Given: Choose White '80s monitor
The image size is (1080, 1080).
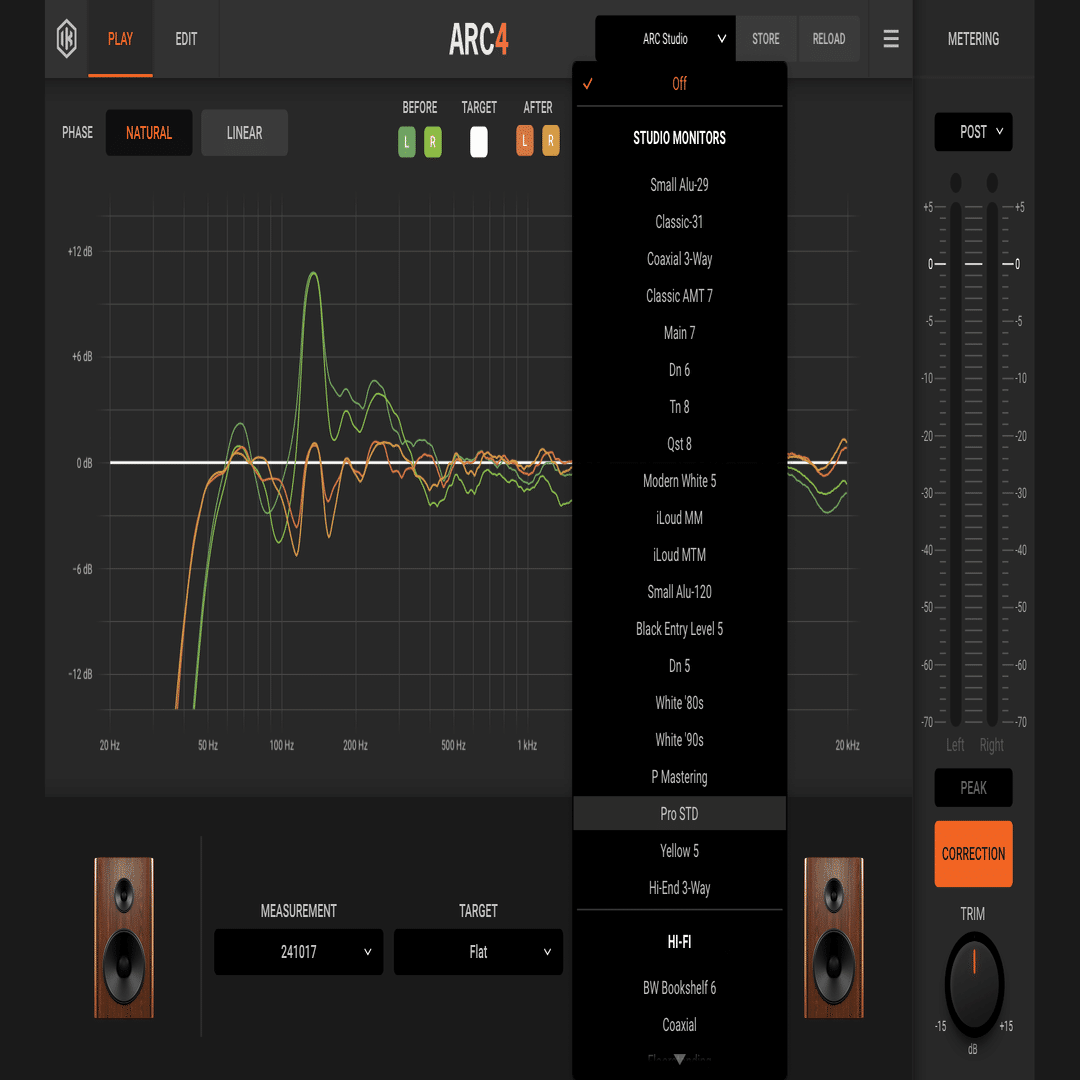Looking at the screenshot, I should tap(679, 703).
